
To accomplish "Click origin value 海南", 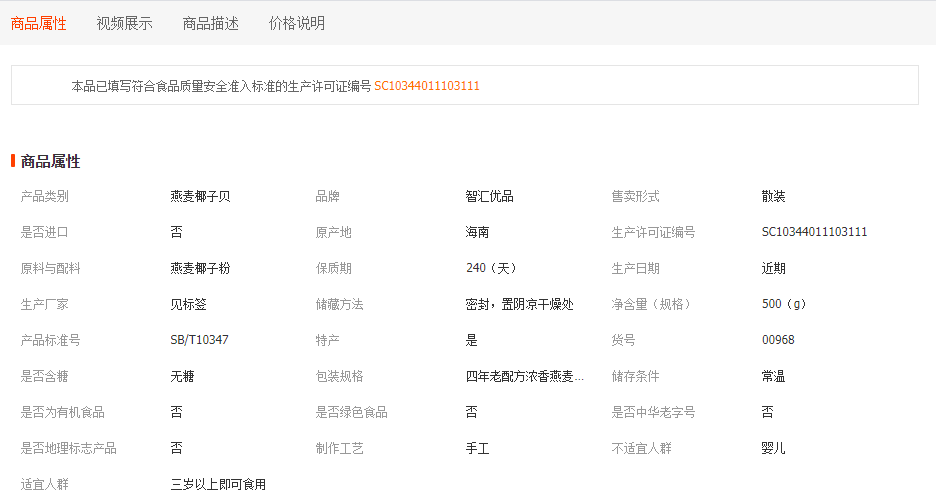I will coord(478,232).
